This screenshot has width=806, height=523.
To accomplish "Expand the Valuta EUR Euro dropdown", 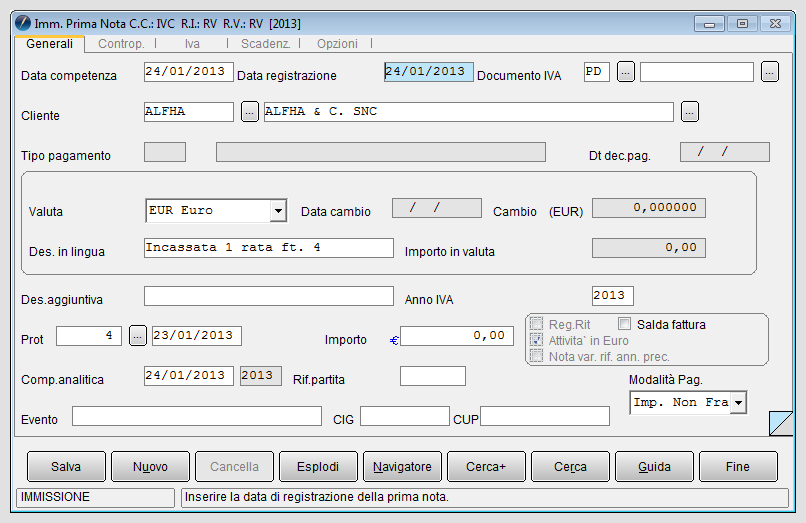I will tap(278, 211).
